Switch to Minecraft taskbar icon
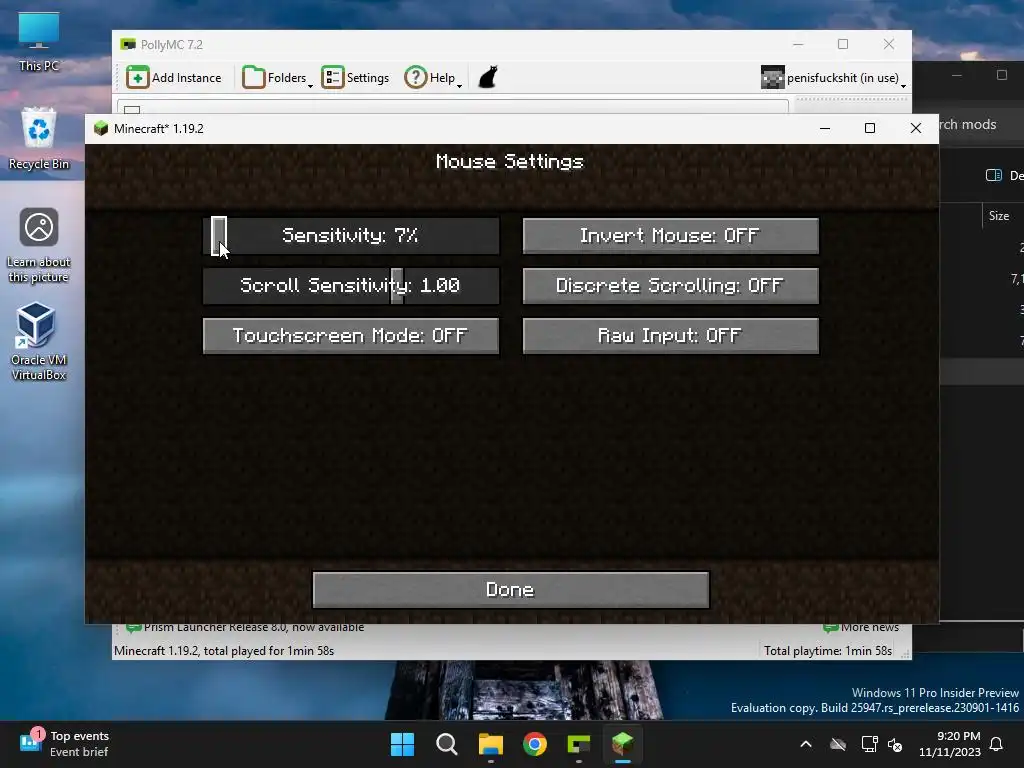Viewport: 1024px width, 768px height. click(622, 744)
